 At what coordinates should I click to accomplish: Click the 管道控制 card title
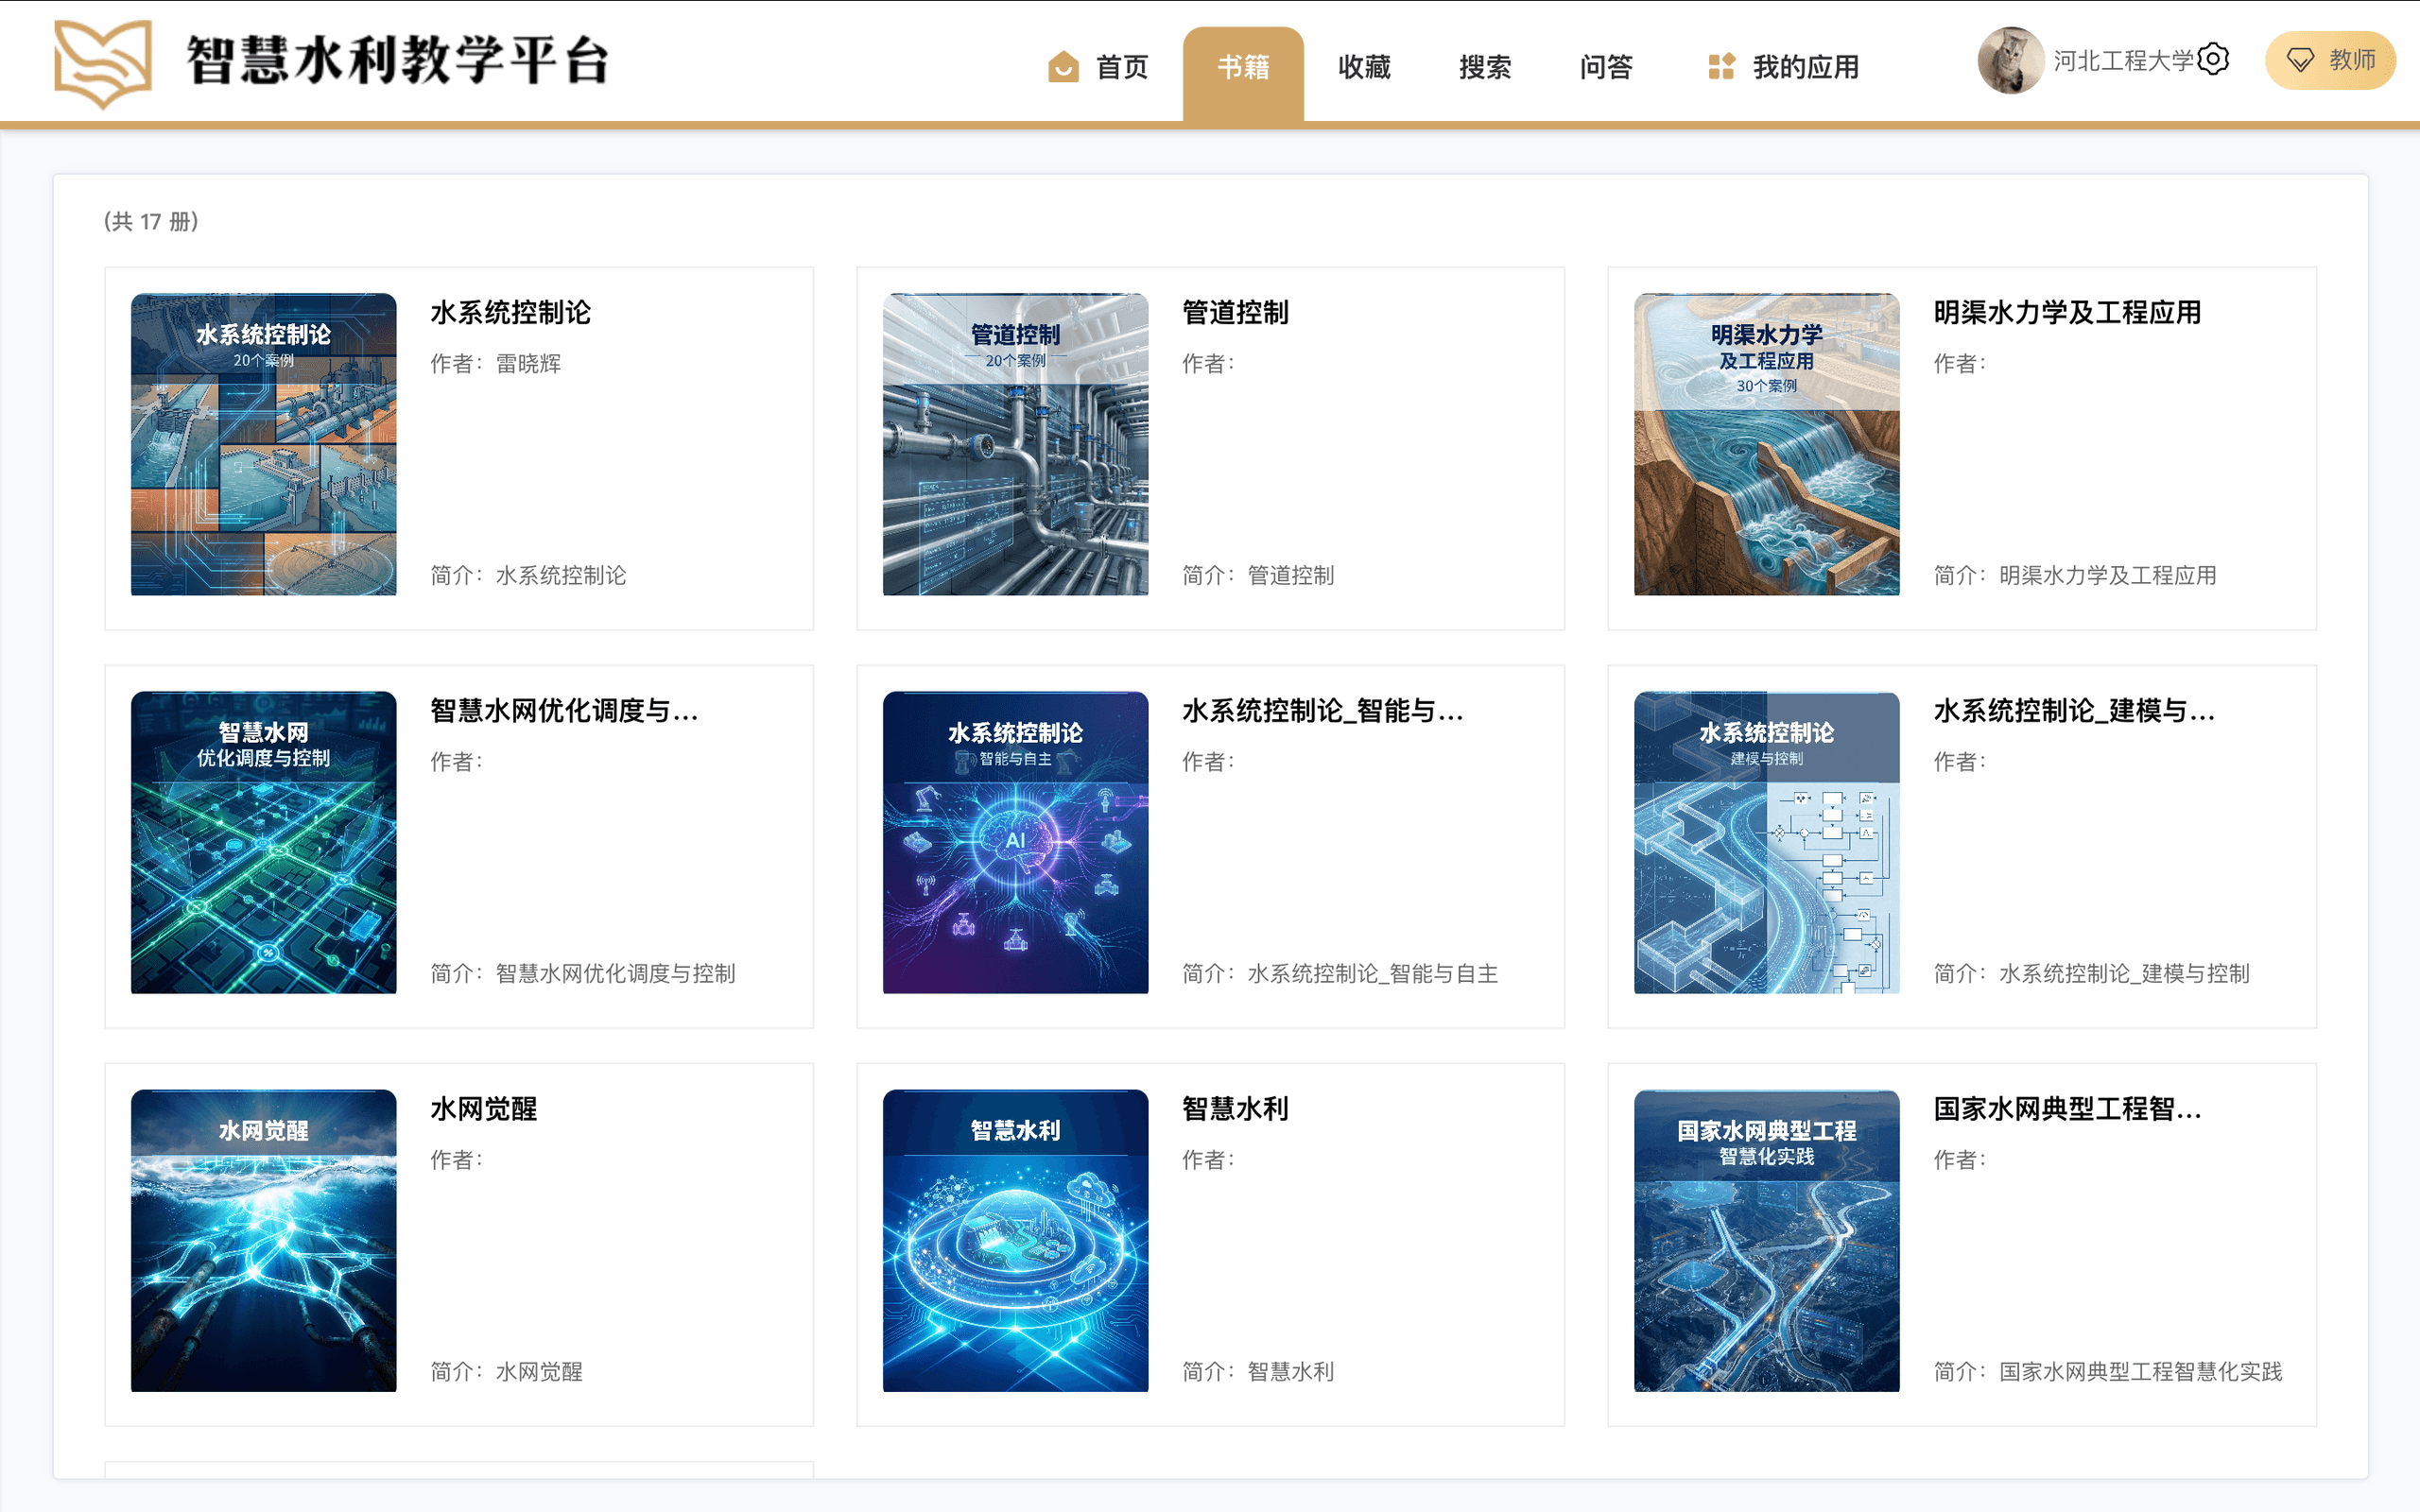(1235, 312)
